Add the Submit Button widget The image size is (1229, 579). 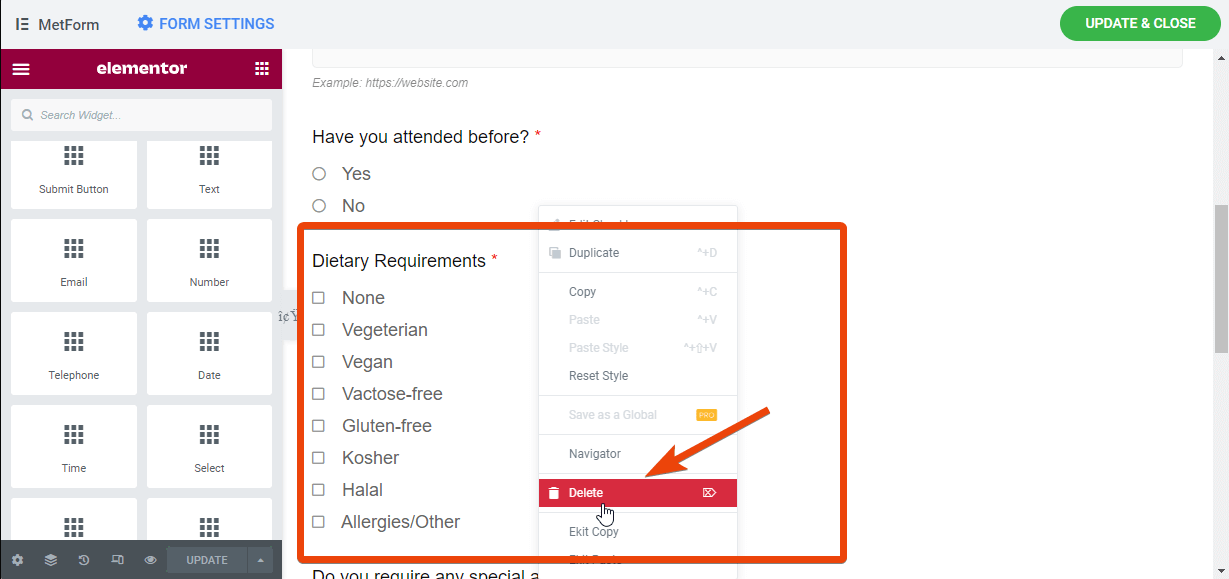pos(74,175)
